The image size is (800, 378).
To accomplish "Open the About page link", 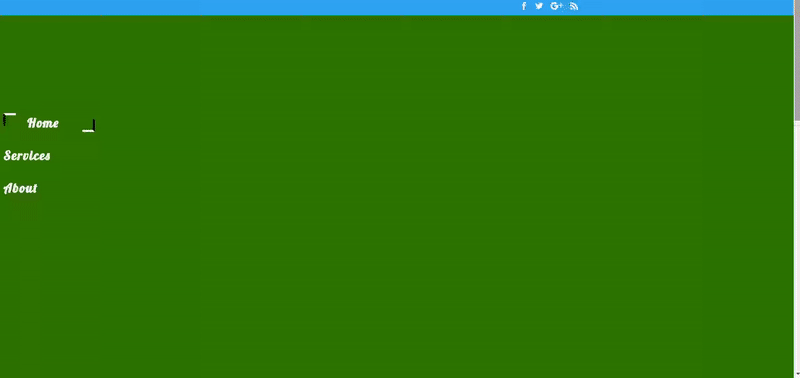I will point(20,188).
